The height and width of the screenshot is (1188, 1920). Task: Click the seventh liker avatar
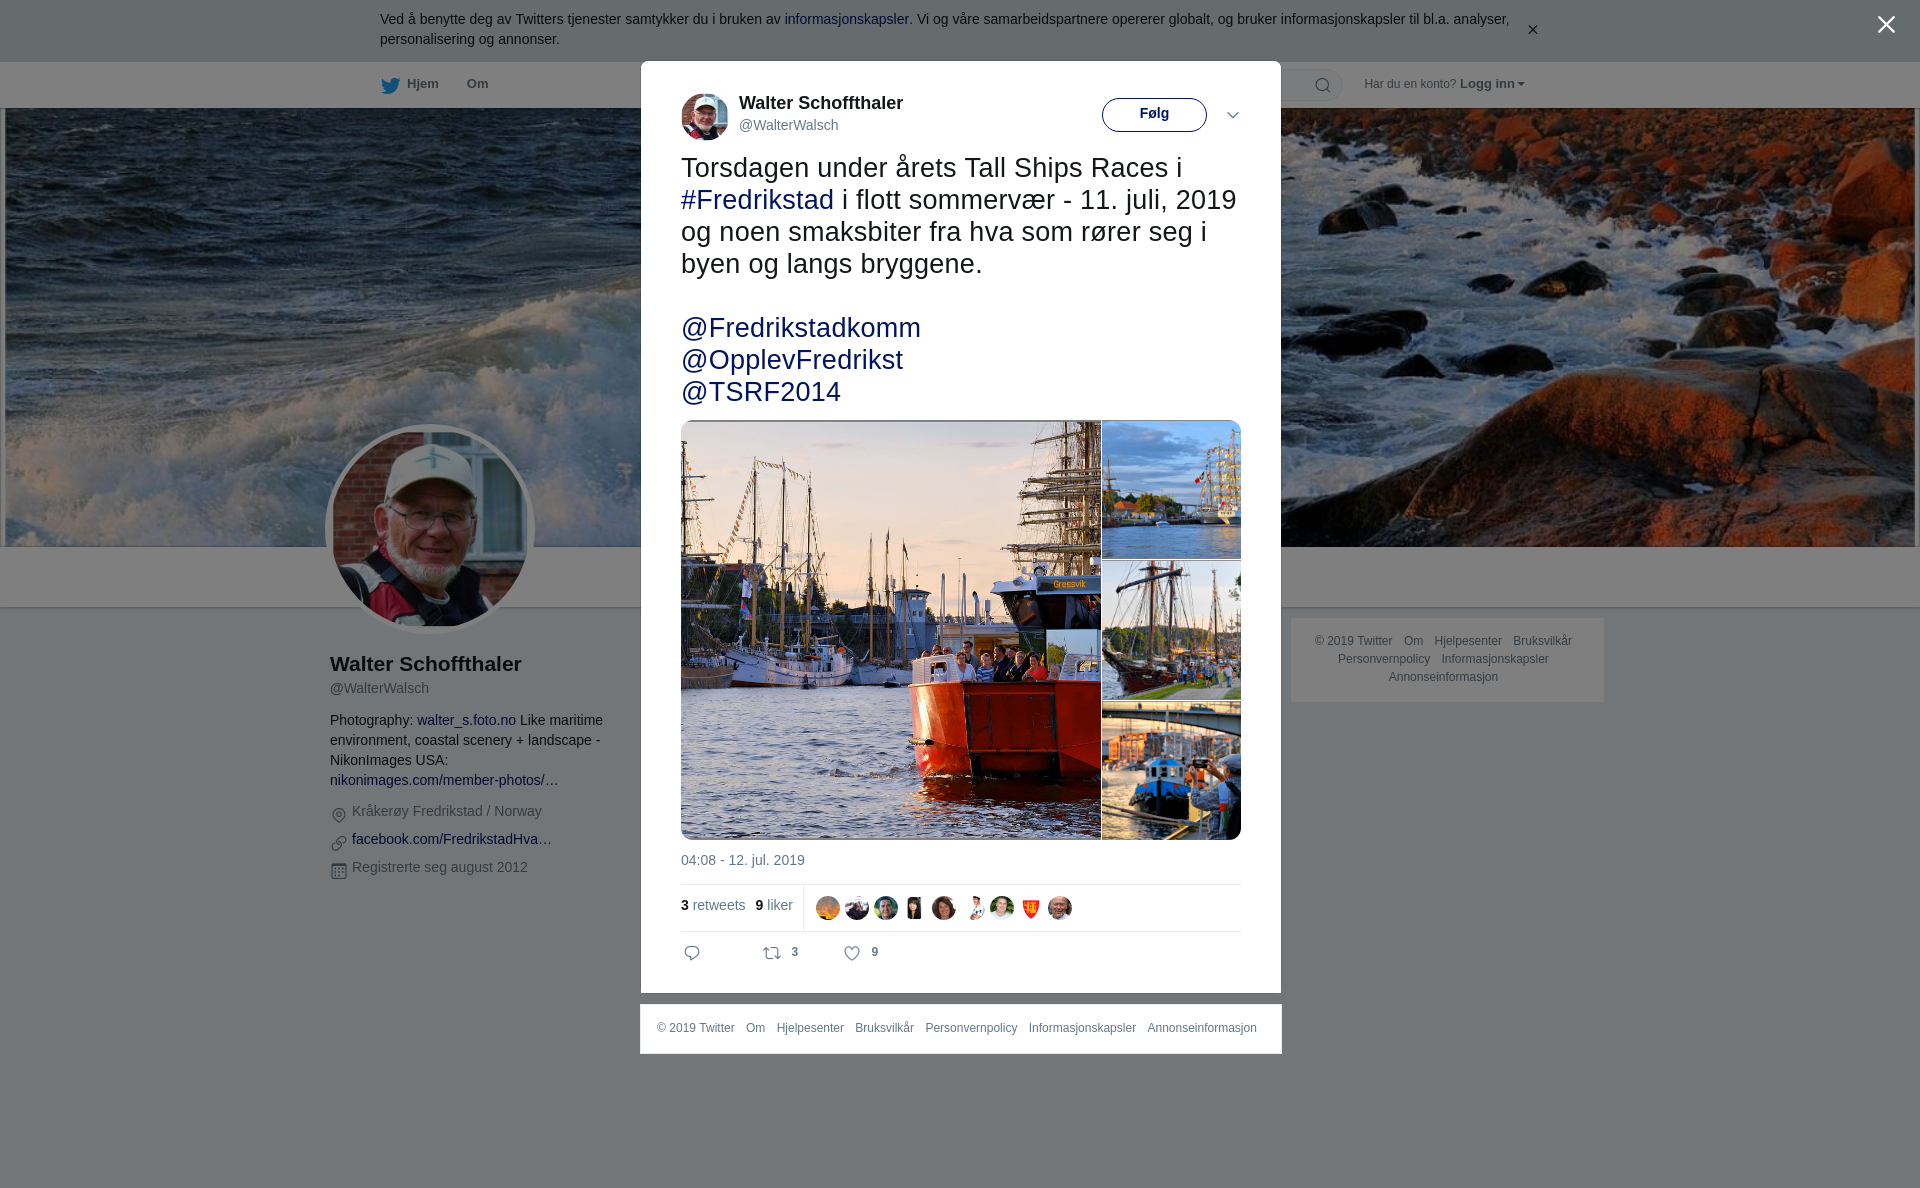click(x=1002, y=908)
